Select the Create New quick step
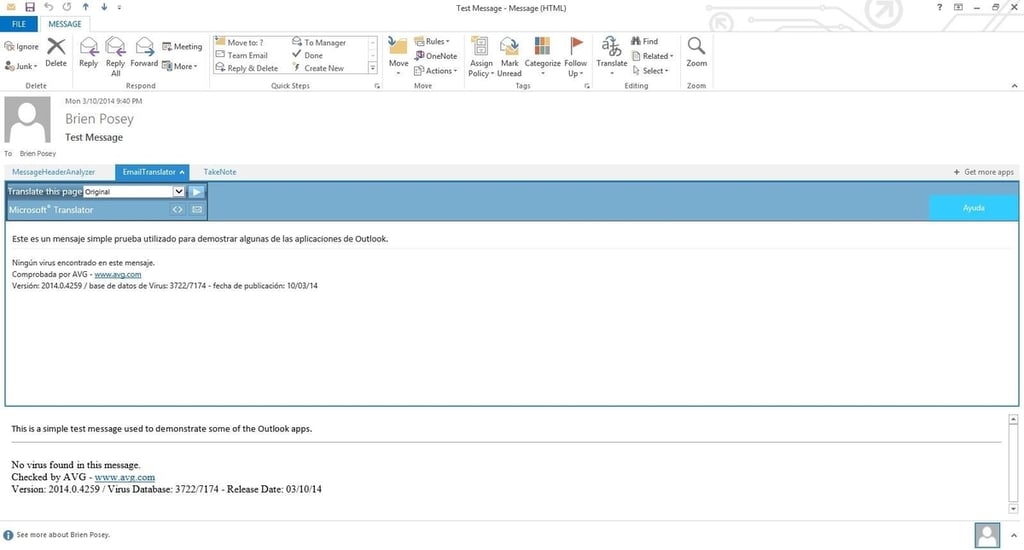This screenshot has height=550, width=1024. pyautogui.click(x=318, y=68)
